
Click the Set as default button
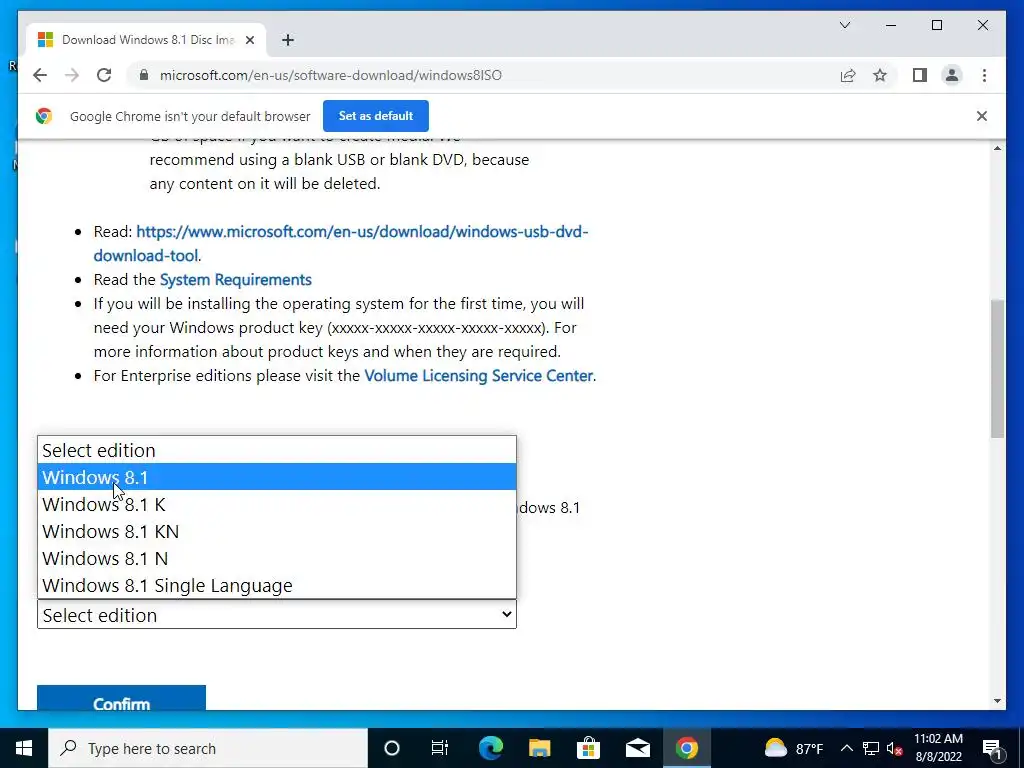coord(376,116)
